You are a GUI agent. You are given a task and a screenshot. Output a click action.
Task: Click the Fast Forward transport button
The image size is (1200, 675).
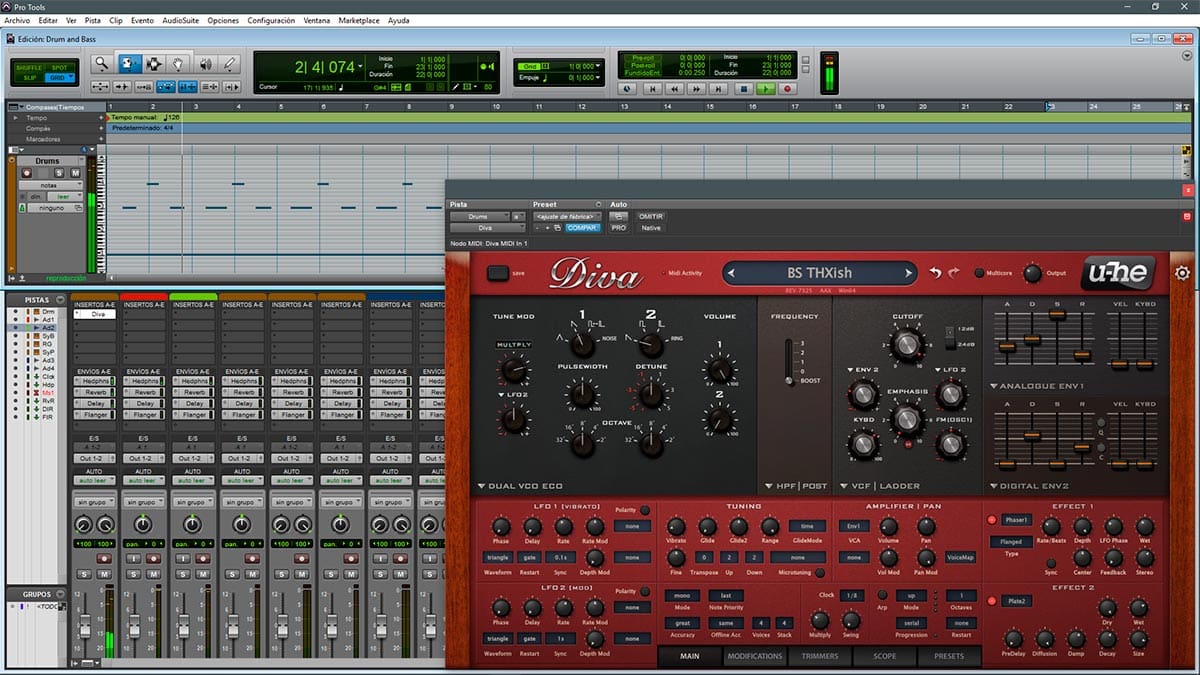697,88
